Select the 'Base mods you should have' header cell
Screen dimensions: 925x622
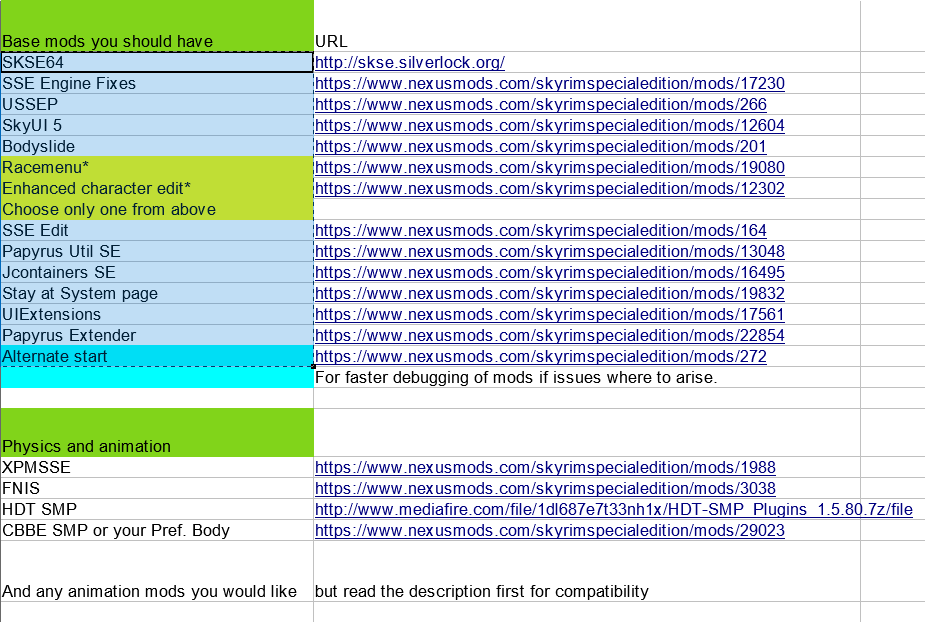pos(157,41)
